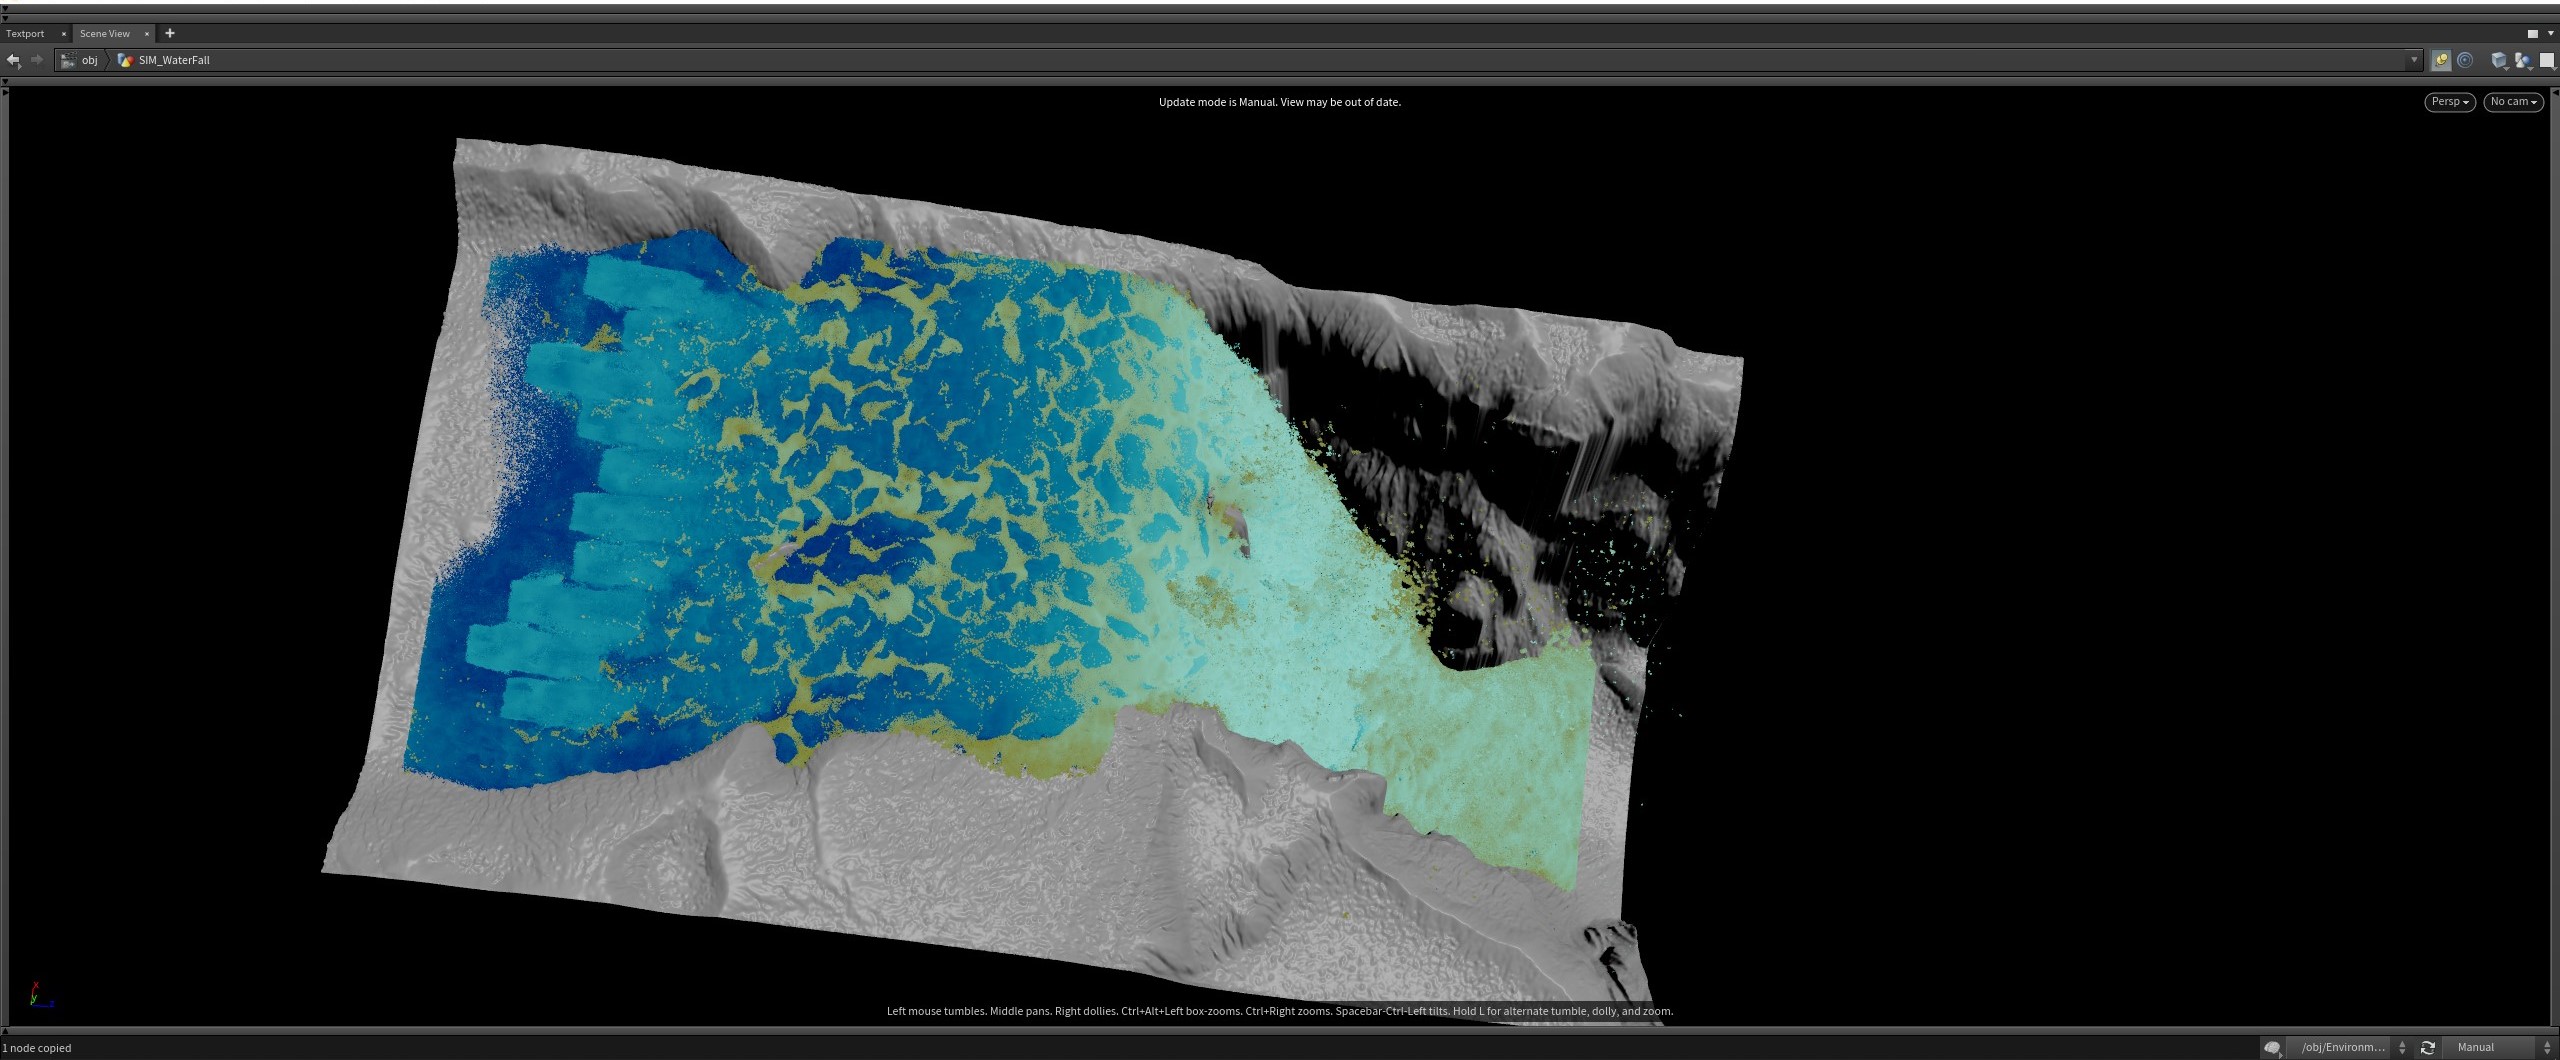Open pane tab options arrow menu
The image size is (2560, 1060).
click(2551, 33)
